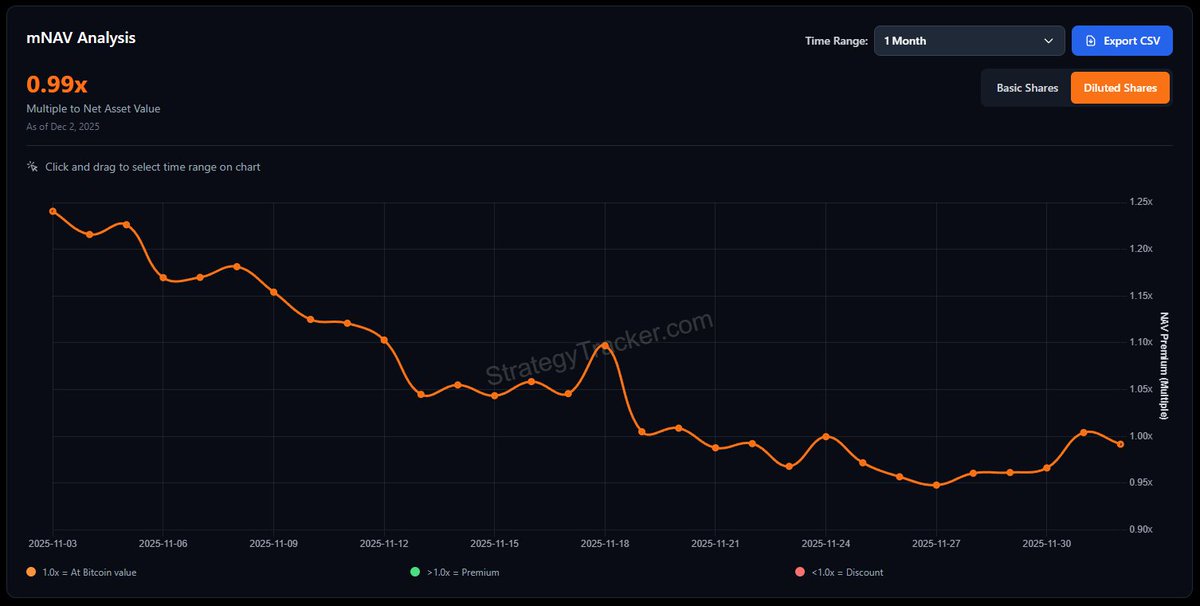Click the NAV Premium (Multiple) axis title
Image resolution: width=1200 pixels, height=606 pixels.
[1165, 365]
